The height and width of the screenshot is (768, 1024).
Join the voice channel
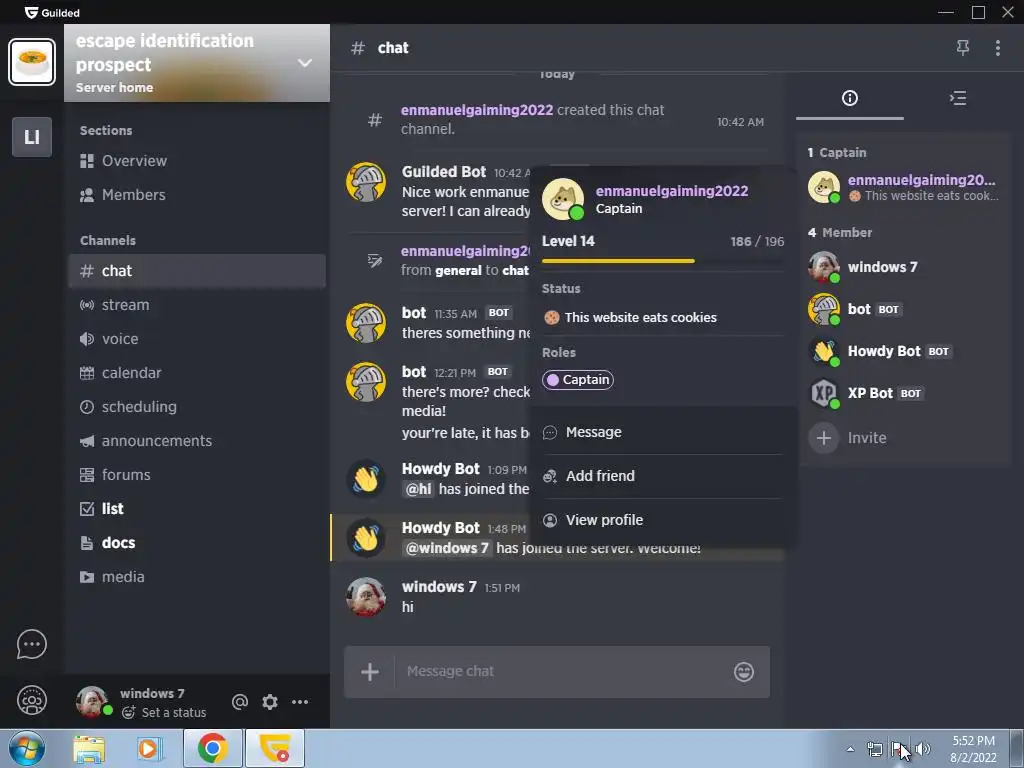[x=197, y=339]
